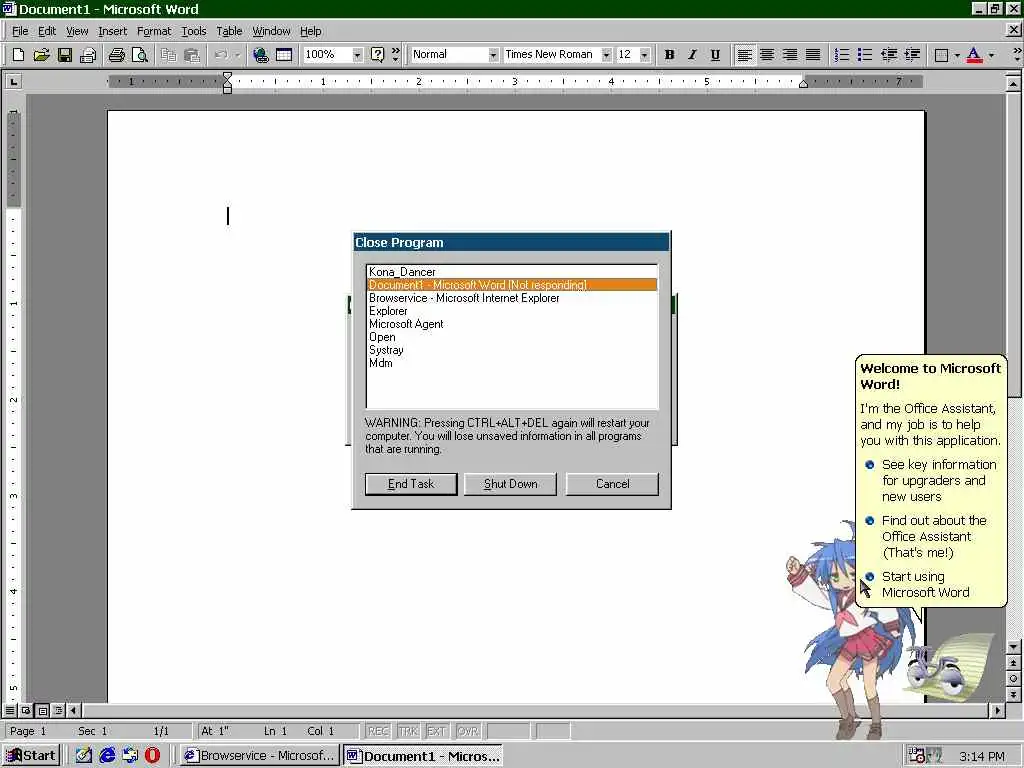Toggle Italic formatting
The width and height of the screenshot is (1024, 768).
[692, 55]
